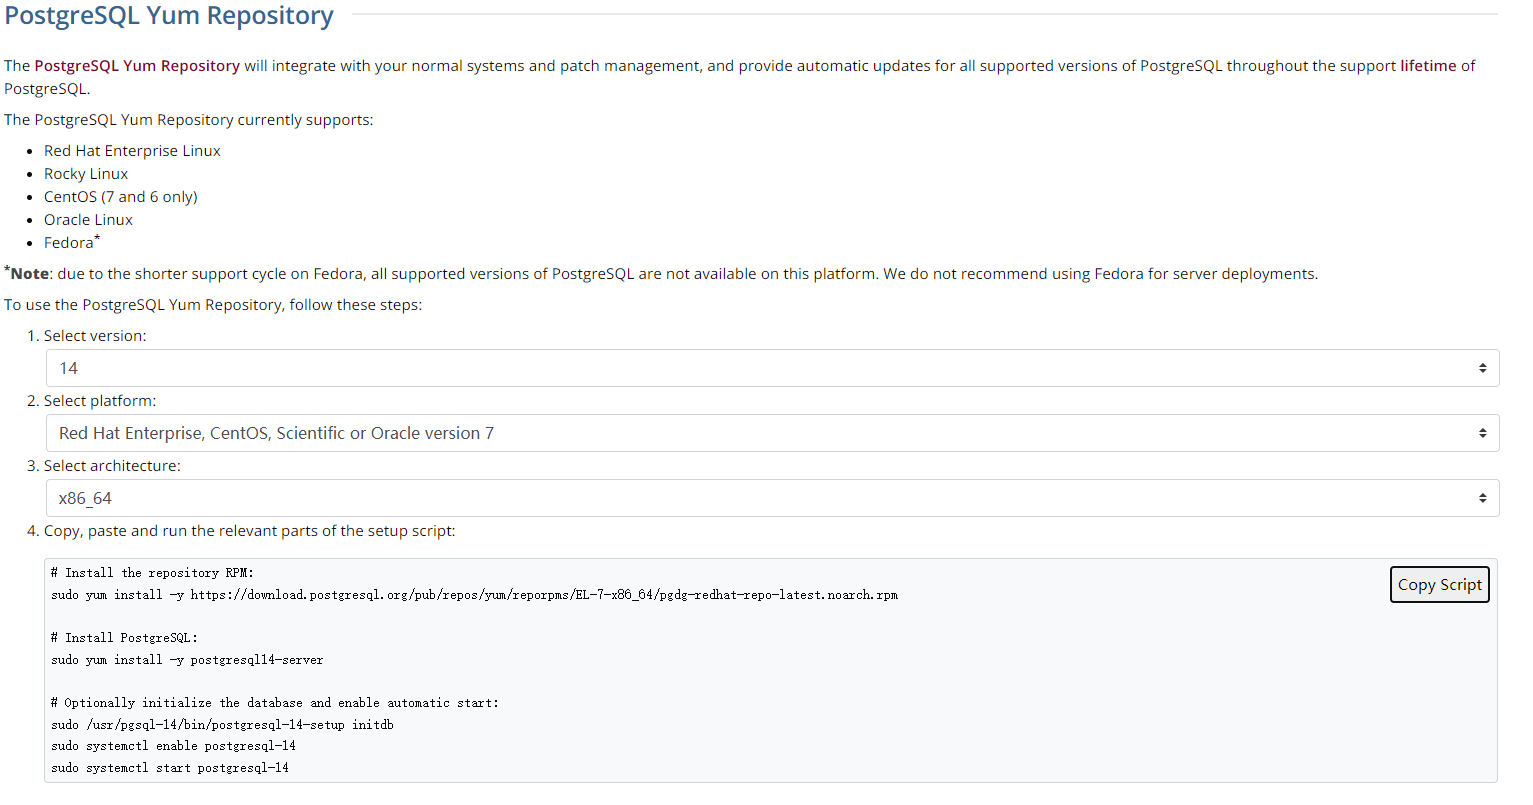
Task: Click the architecture dropdown's chevron arrow icon
Action: [1484, 497]
